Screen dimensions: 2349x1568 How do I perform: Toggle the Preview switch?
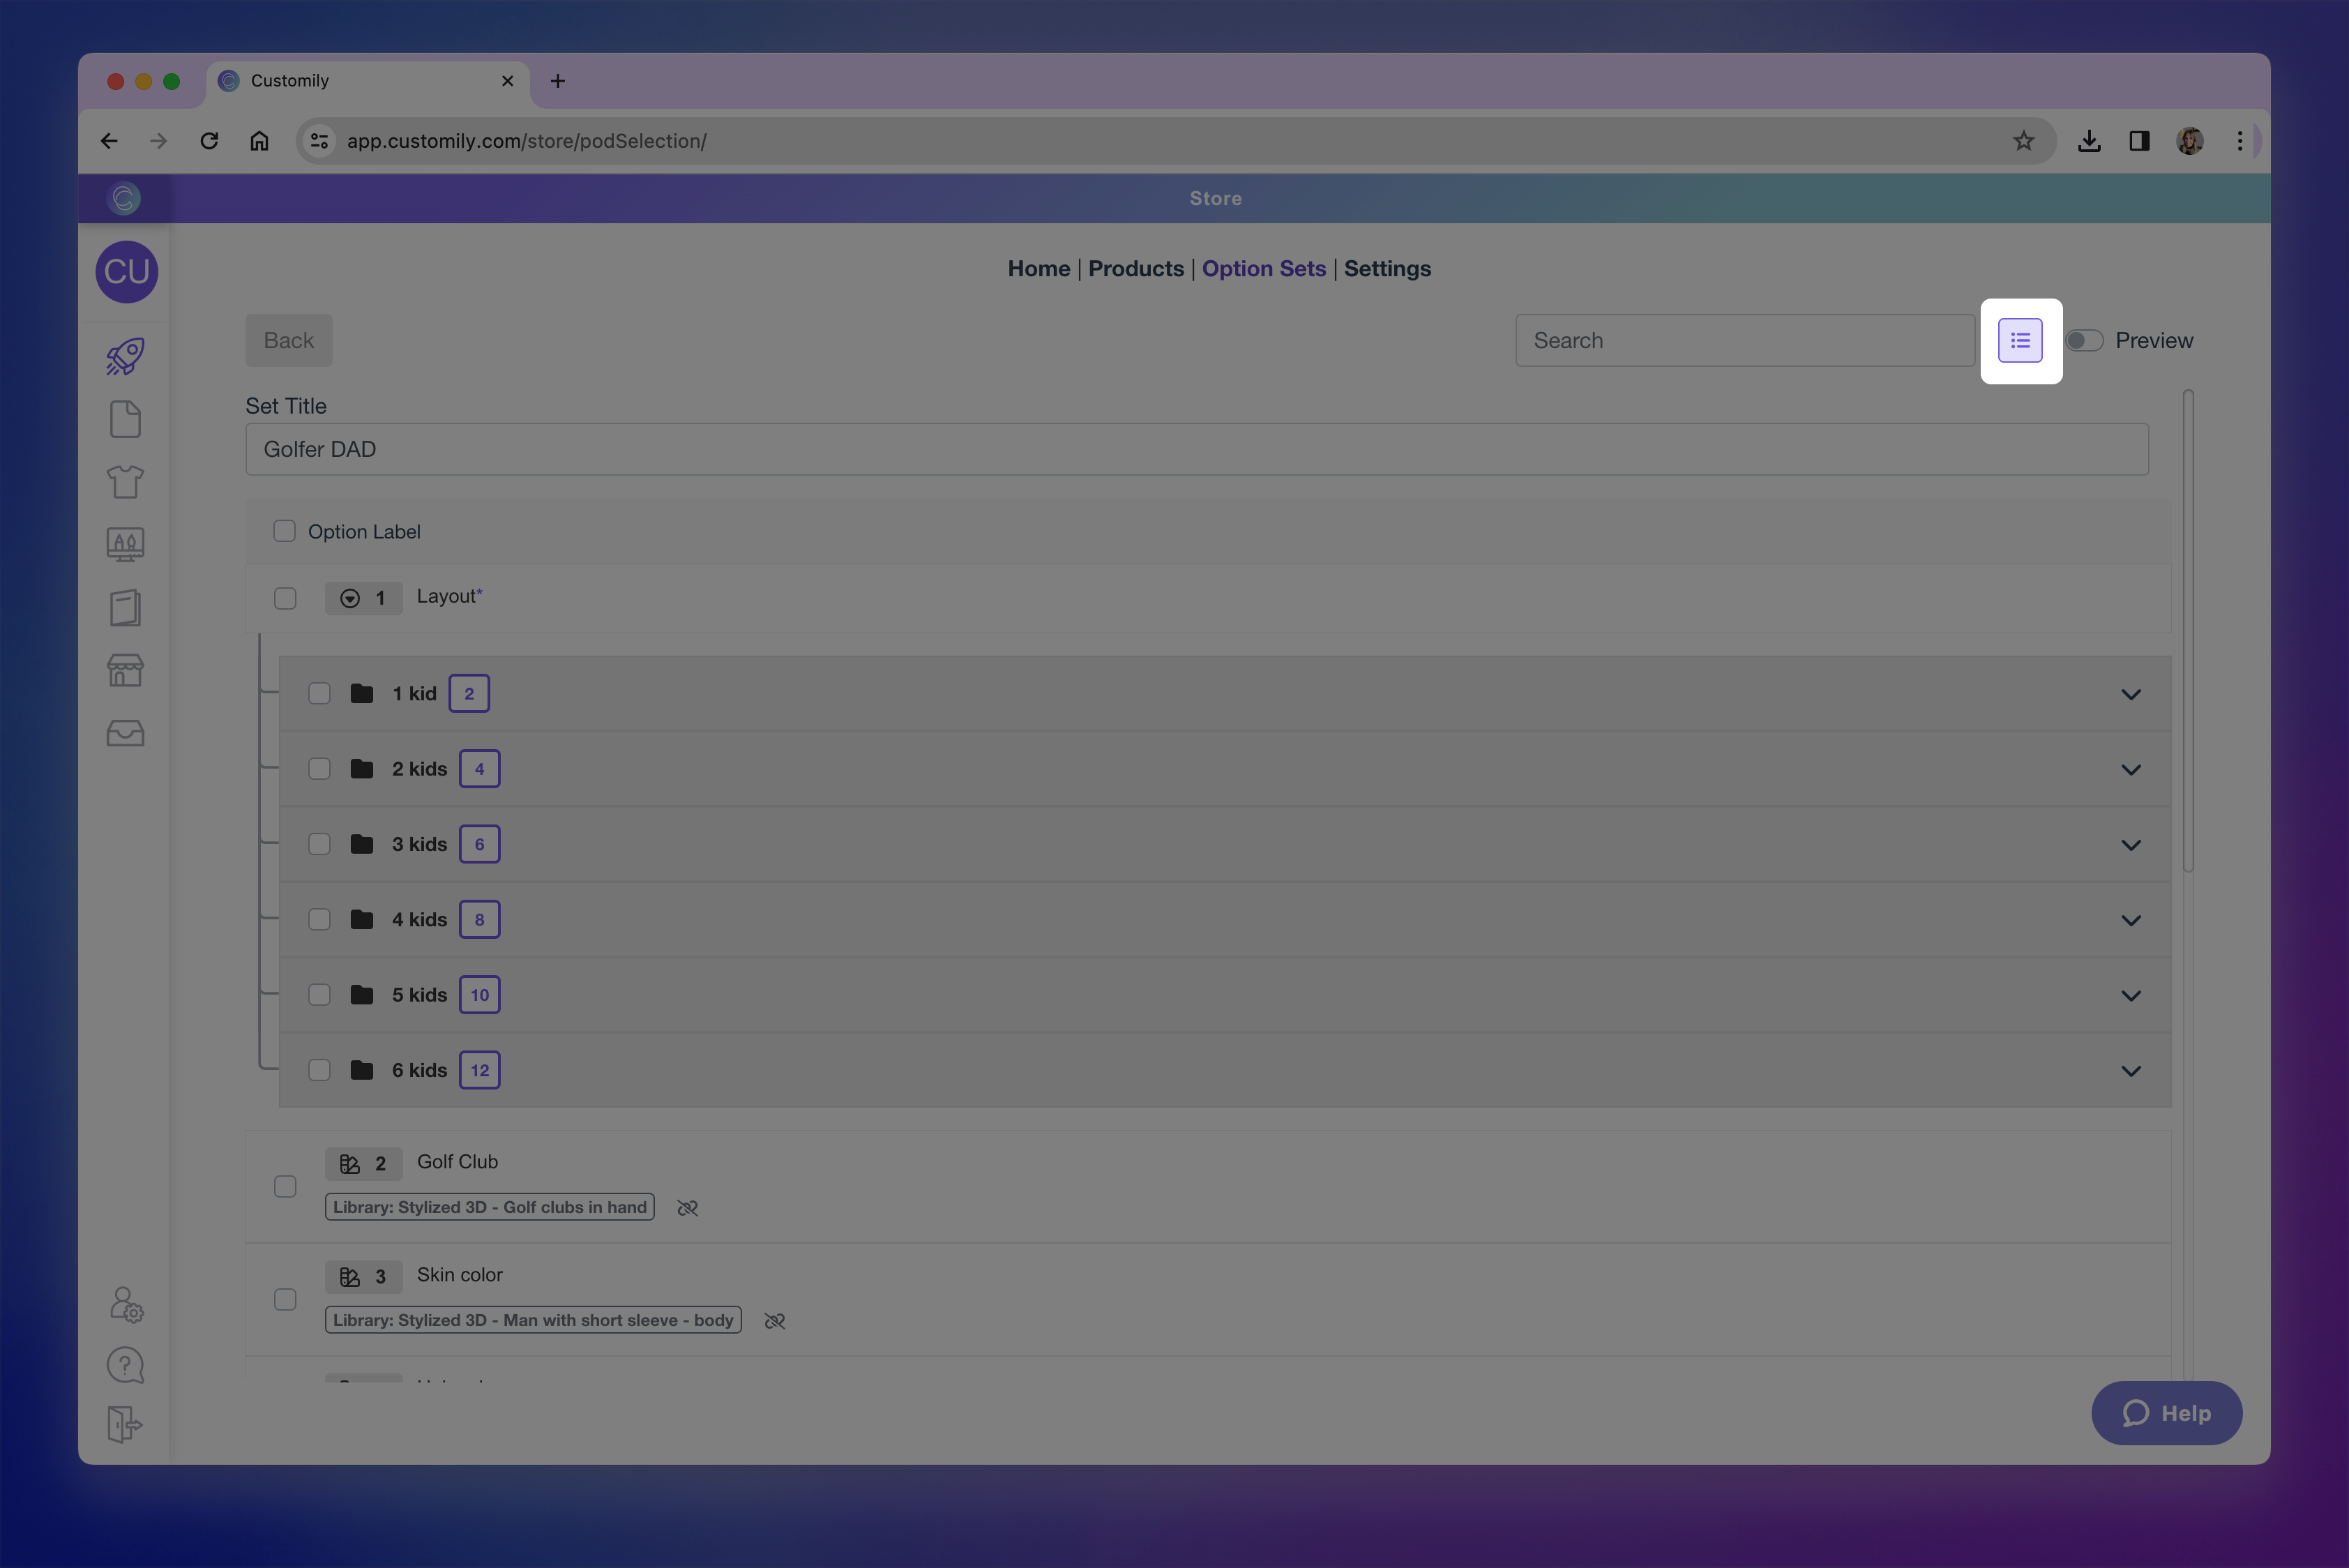2084,341
